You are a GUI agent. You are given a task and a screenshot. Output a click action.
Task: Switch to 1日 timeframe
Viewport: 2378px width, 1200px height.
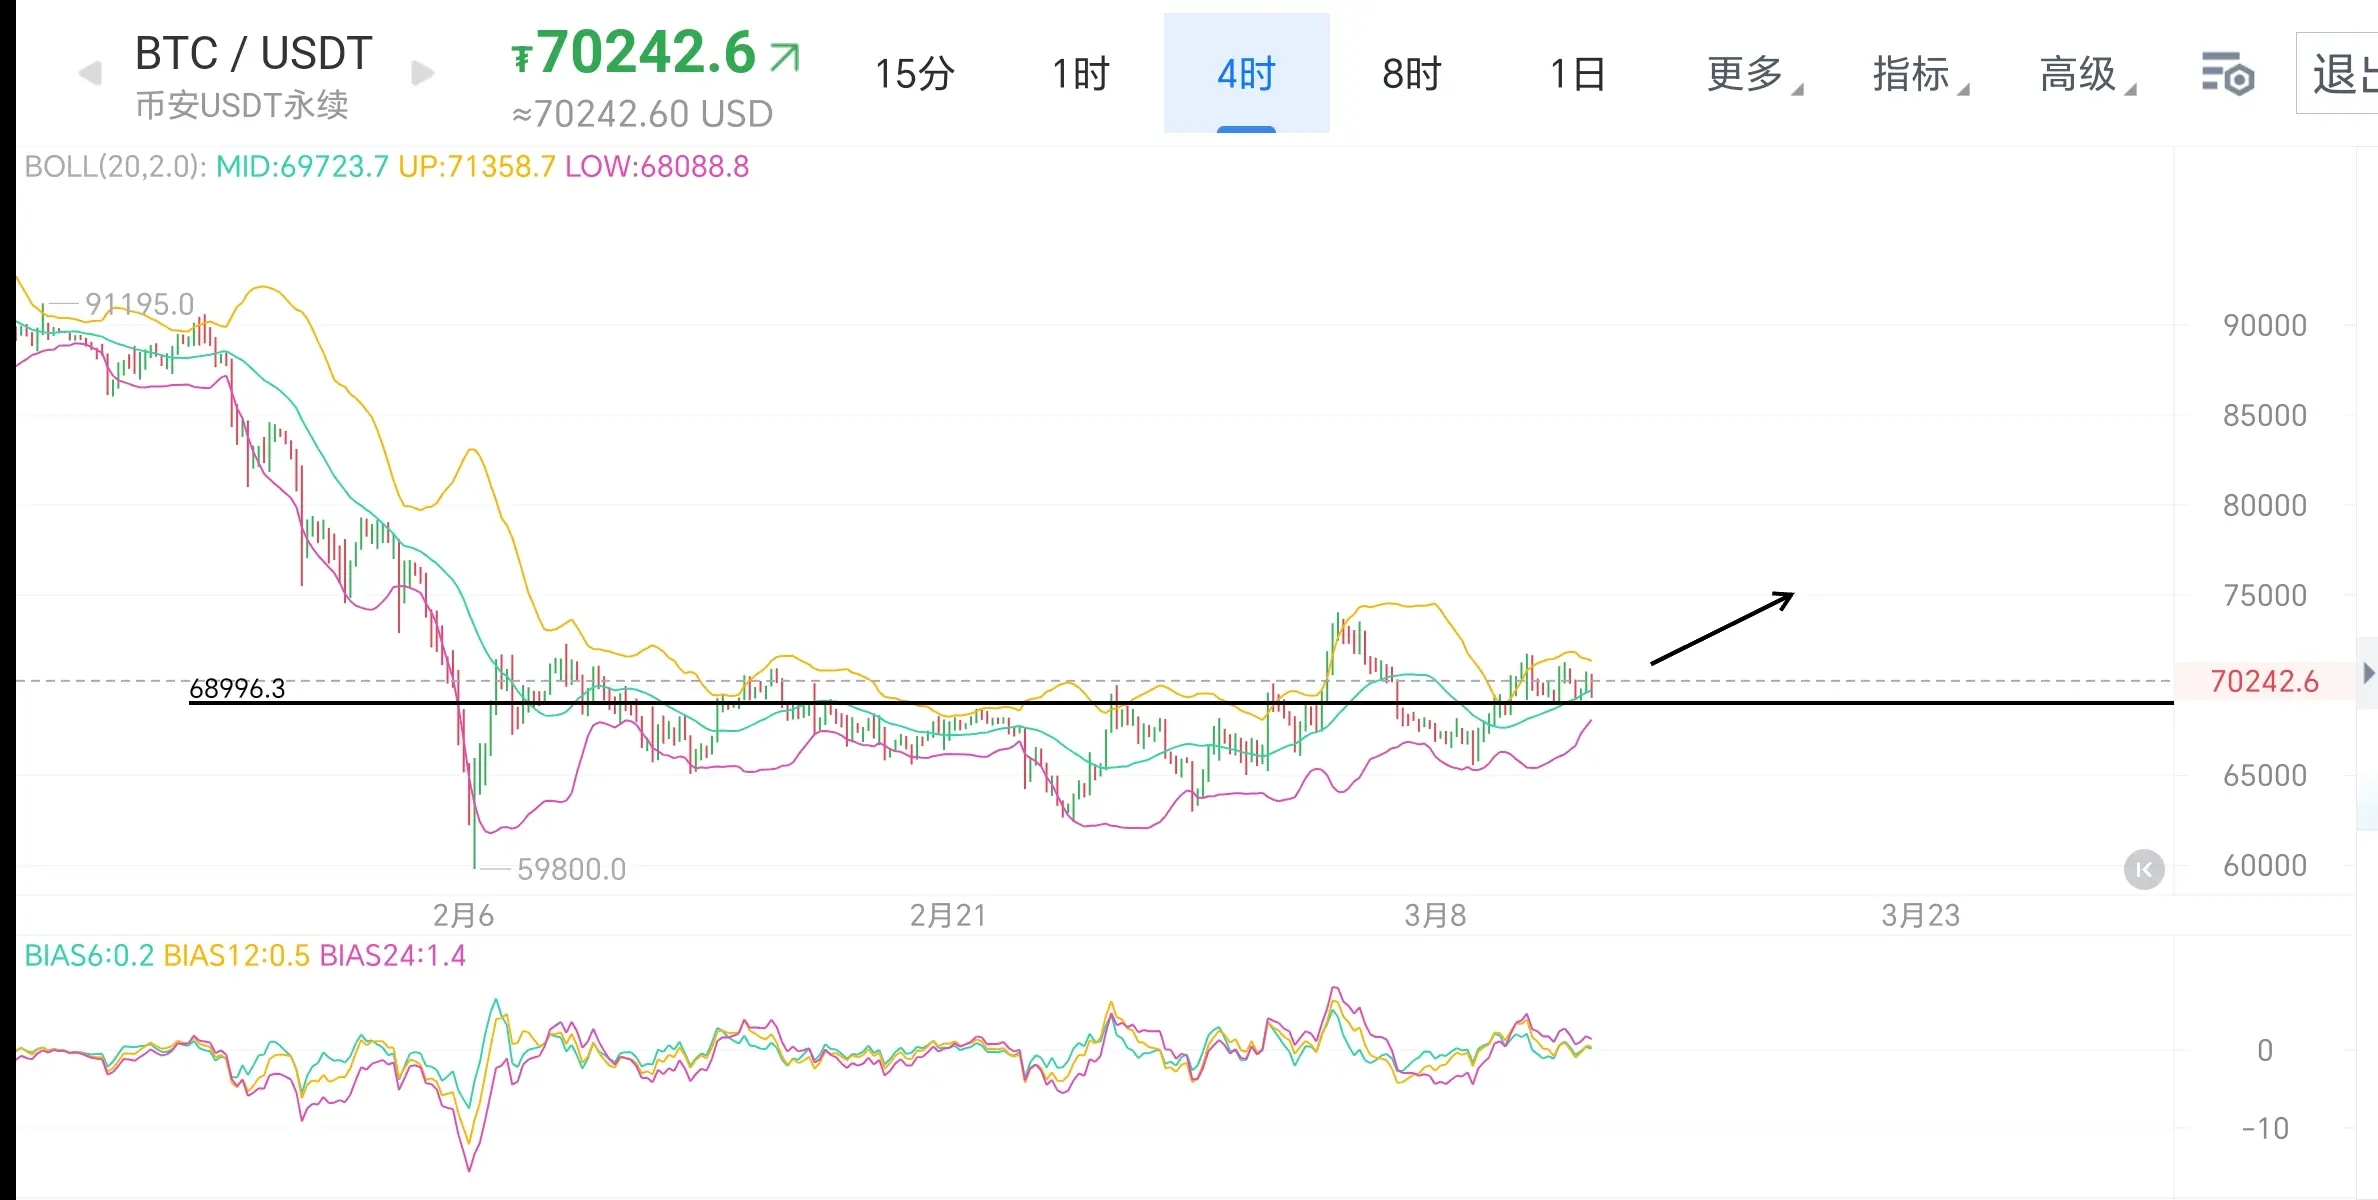pos(1577,74)
